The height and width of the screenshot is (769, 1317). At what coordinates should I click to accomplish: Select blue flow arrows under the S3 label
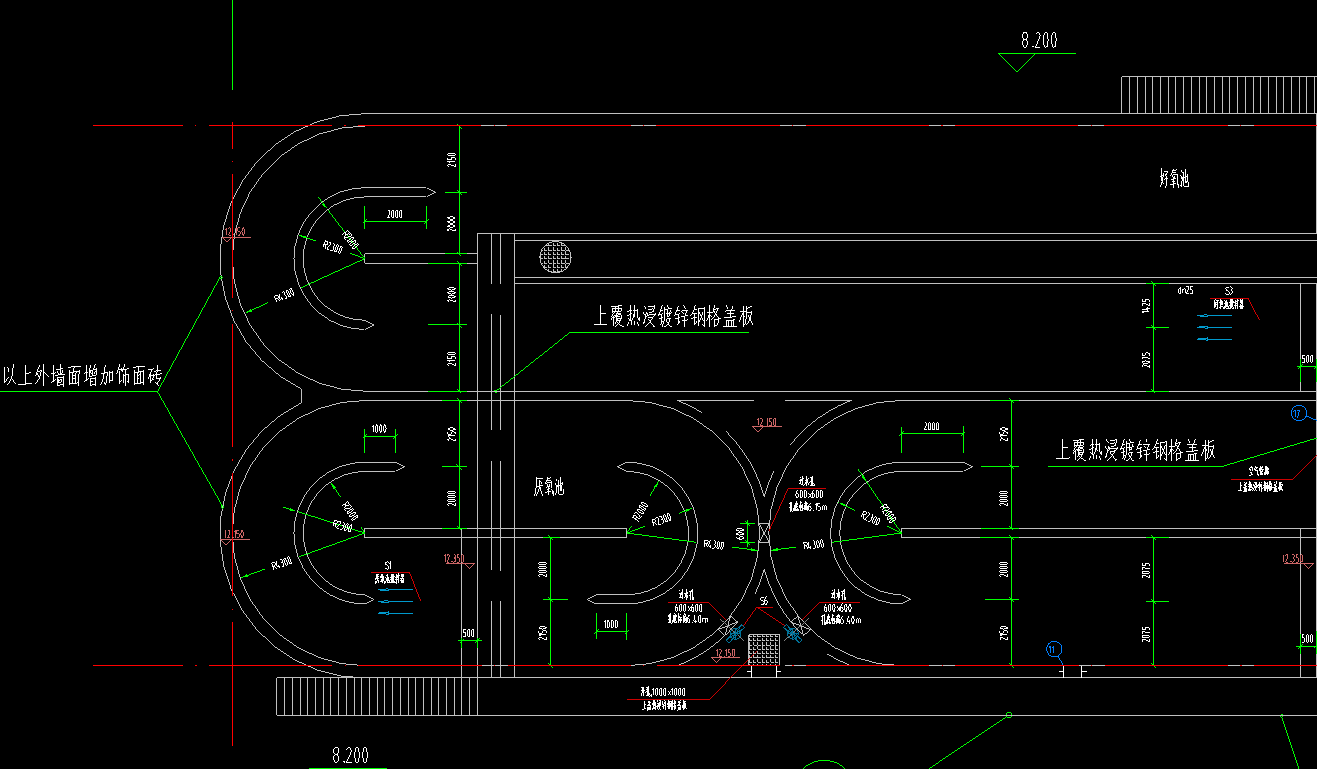pyautogui.click(x=1216, y=328)
